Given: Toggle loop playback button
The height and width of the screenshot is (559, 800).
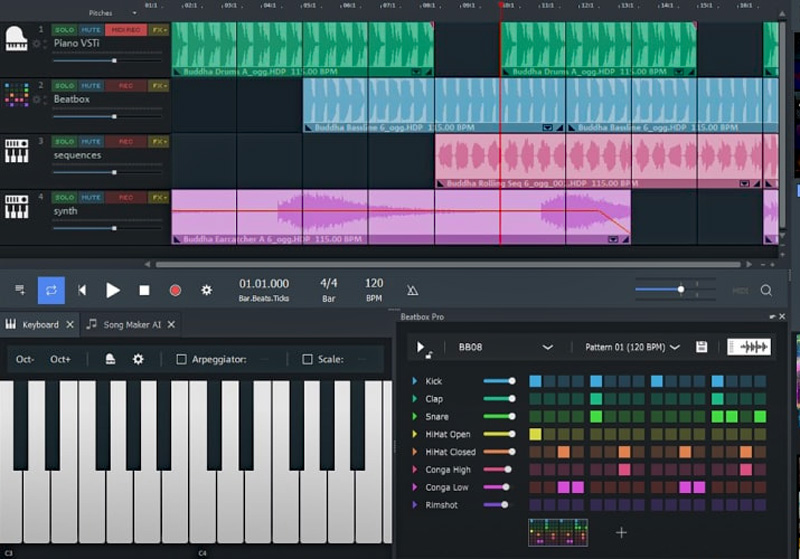Looking at the screenshot, I should tap(51, 290).
